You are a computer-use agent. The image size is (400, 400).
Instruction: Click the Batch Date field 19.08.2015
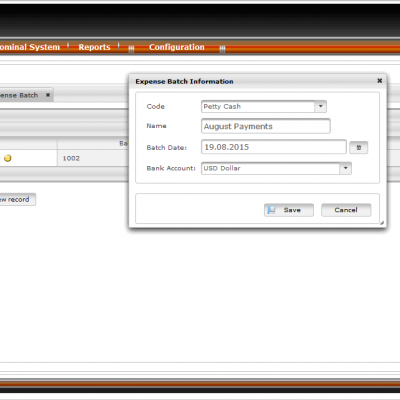[x=274, y=147]
